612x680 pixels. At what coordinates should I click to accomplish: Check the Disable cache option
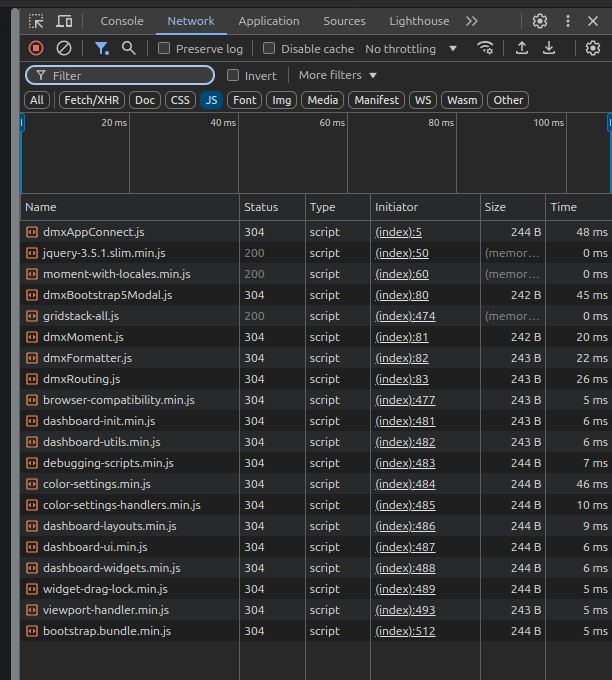pos(269,49)
